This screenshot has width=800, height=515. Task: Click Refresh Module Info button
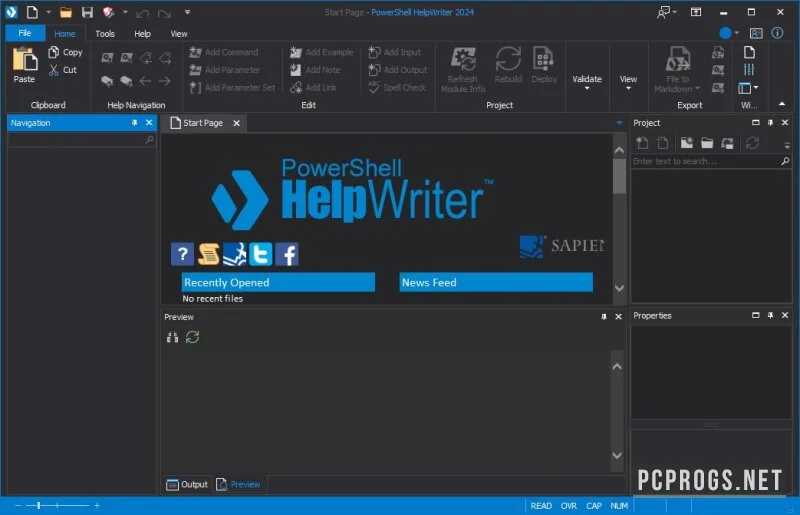pyautogui.click(x=463, y=70)
